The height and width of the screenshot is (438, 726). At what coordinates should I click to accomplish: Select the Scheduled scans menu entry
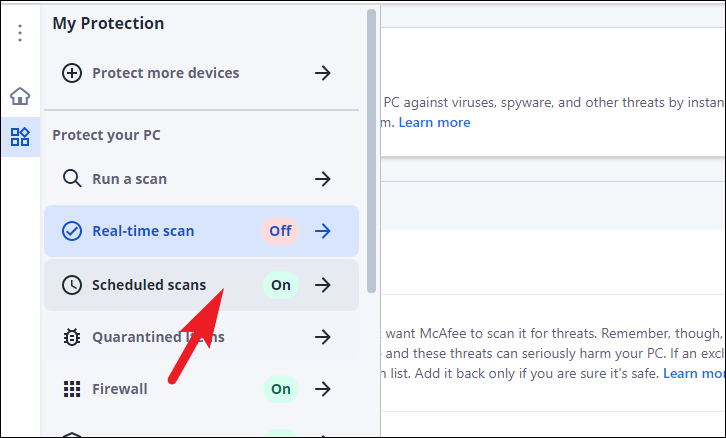[x=149, y=285]
